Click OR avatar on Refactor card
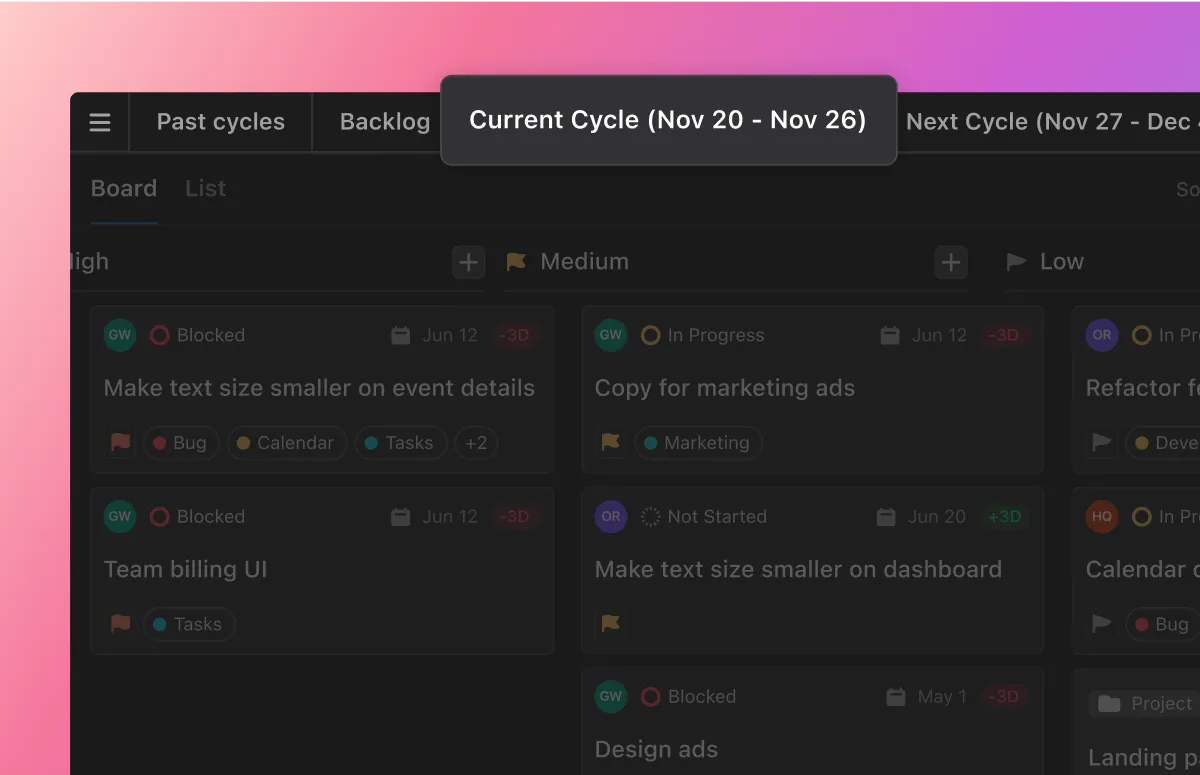 tap(1102, 335)
